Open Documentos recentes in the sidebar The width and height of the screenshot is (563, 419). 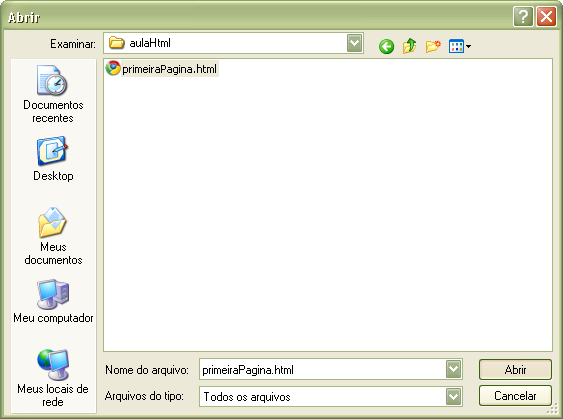click(x=53, y=94)
